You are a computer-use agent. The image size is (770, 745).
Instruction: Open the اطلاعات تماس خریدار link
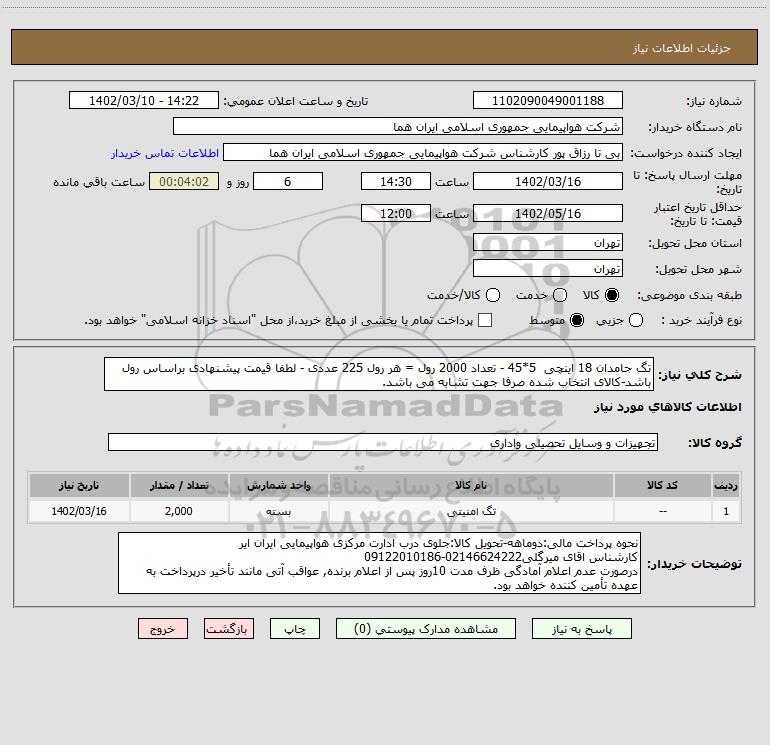165,153
